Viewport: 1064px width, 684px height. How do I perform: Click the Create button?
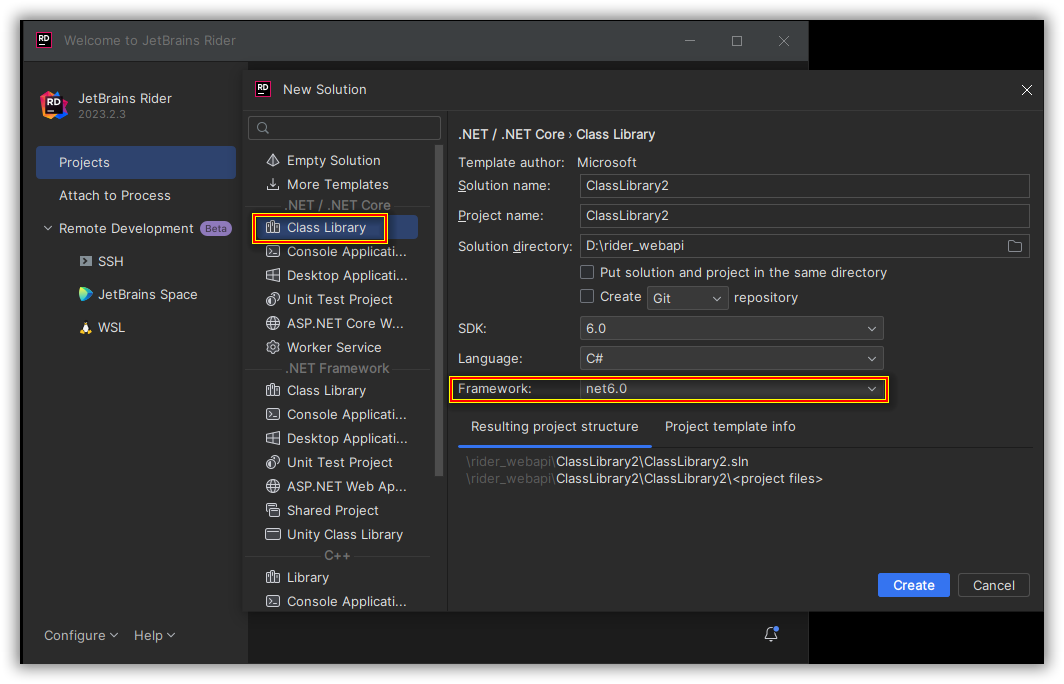point(913,585)
